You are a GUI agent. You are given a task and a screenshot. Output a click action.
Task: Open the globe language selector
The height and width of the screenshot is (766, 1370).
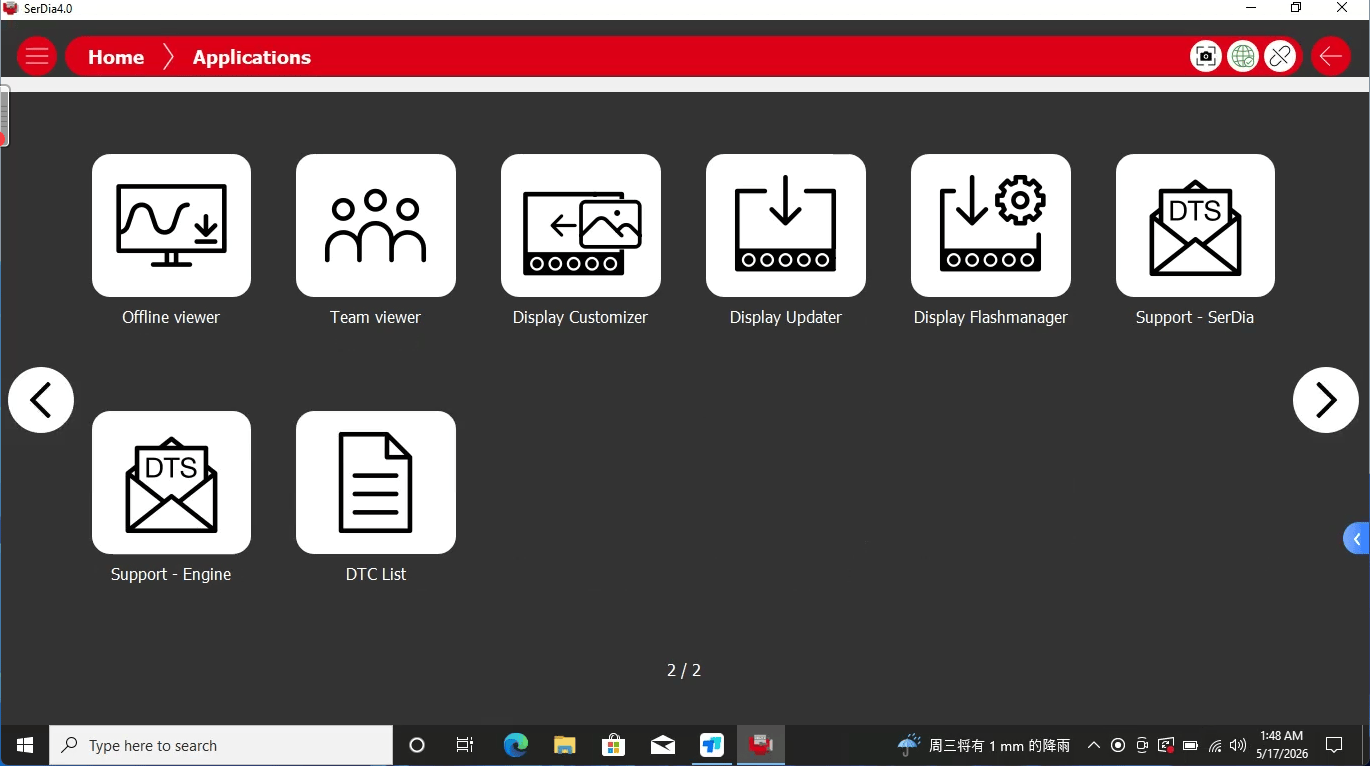(1243, 56)
